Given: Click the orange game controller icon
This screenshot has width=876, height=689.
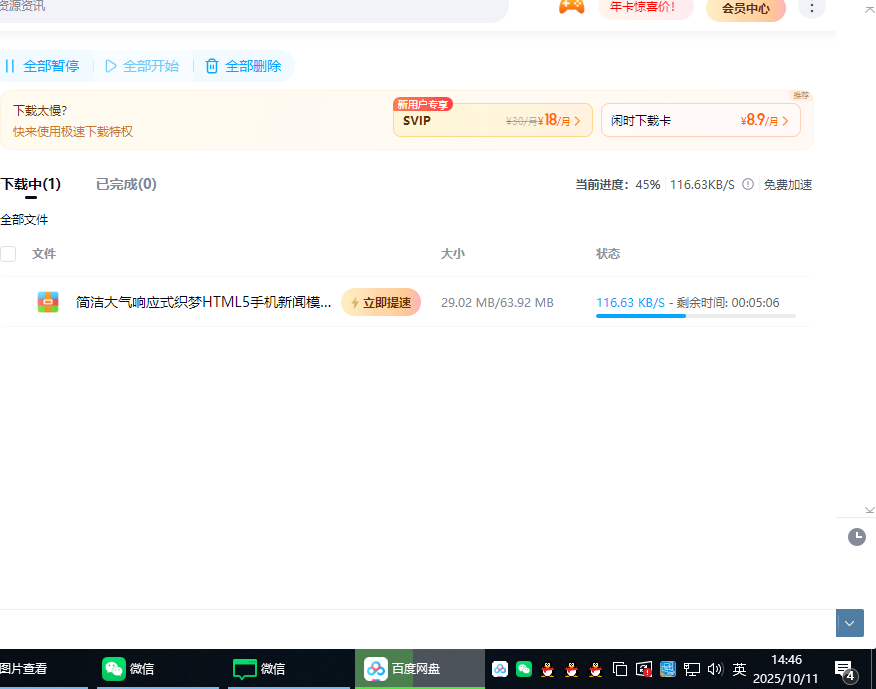Looking at the screenshot, I should tap(571, 7).
